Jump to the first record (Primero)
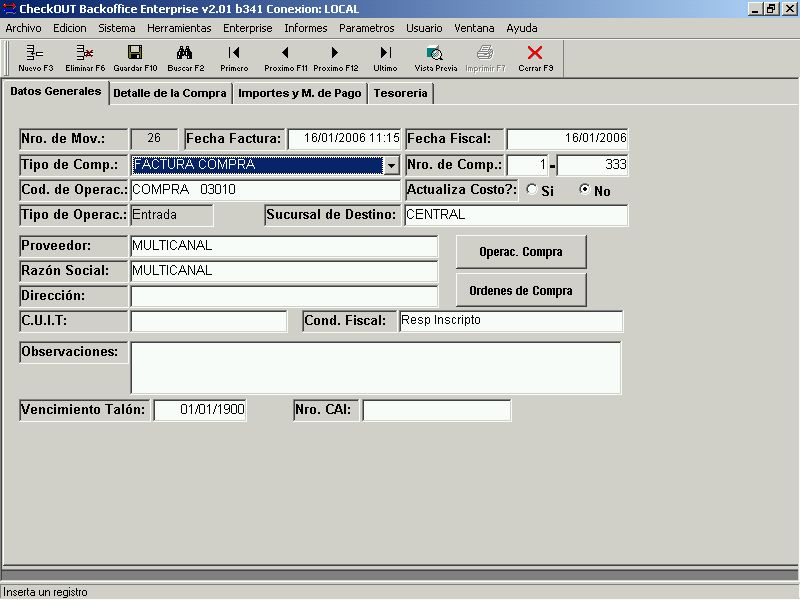 point(234,58)
